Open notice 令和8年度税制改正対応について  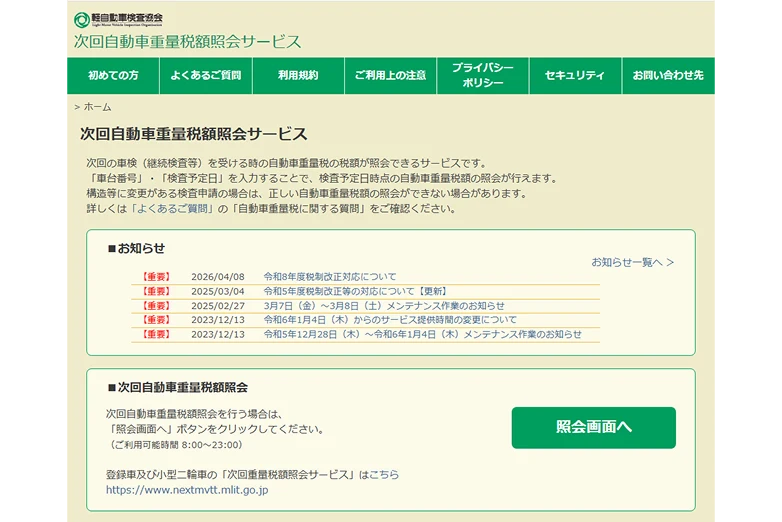[x=330, y=277]
